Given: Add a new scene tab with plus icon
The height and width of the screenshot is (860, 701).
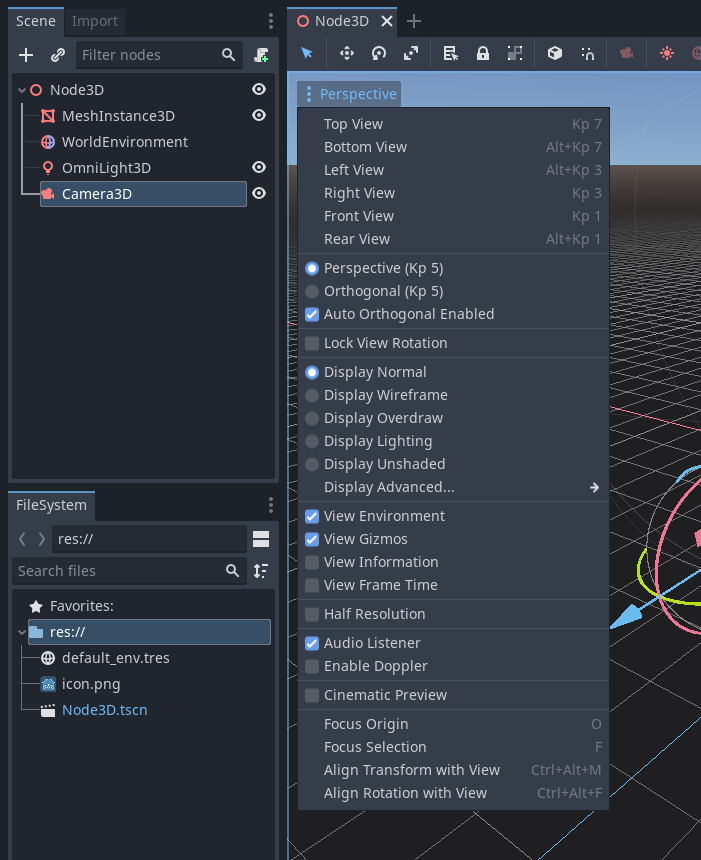Looking at the screenshot, I should coord(414,21).
